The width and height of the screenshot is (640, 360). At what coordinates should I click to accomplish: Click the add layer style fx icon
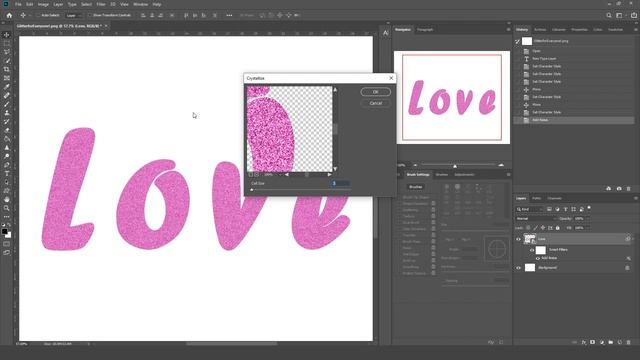click(x=584, y=342)
